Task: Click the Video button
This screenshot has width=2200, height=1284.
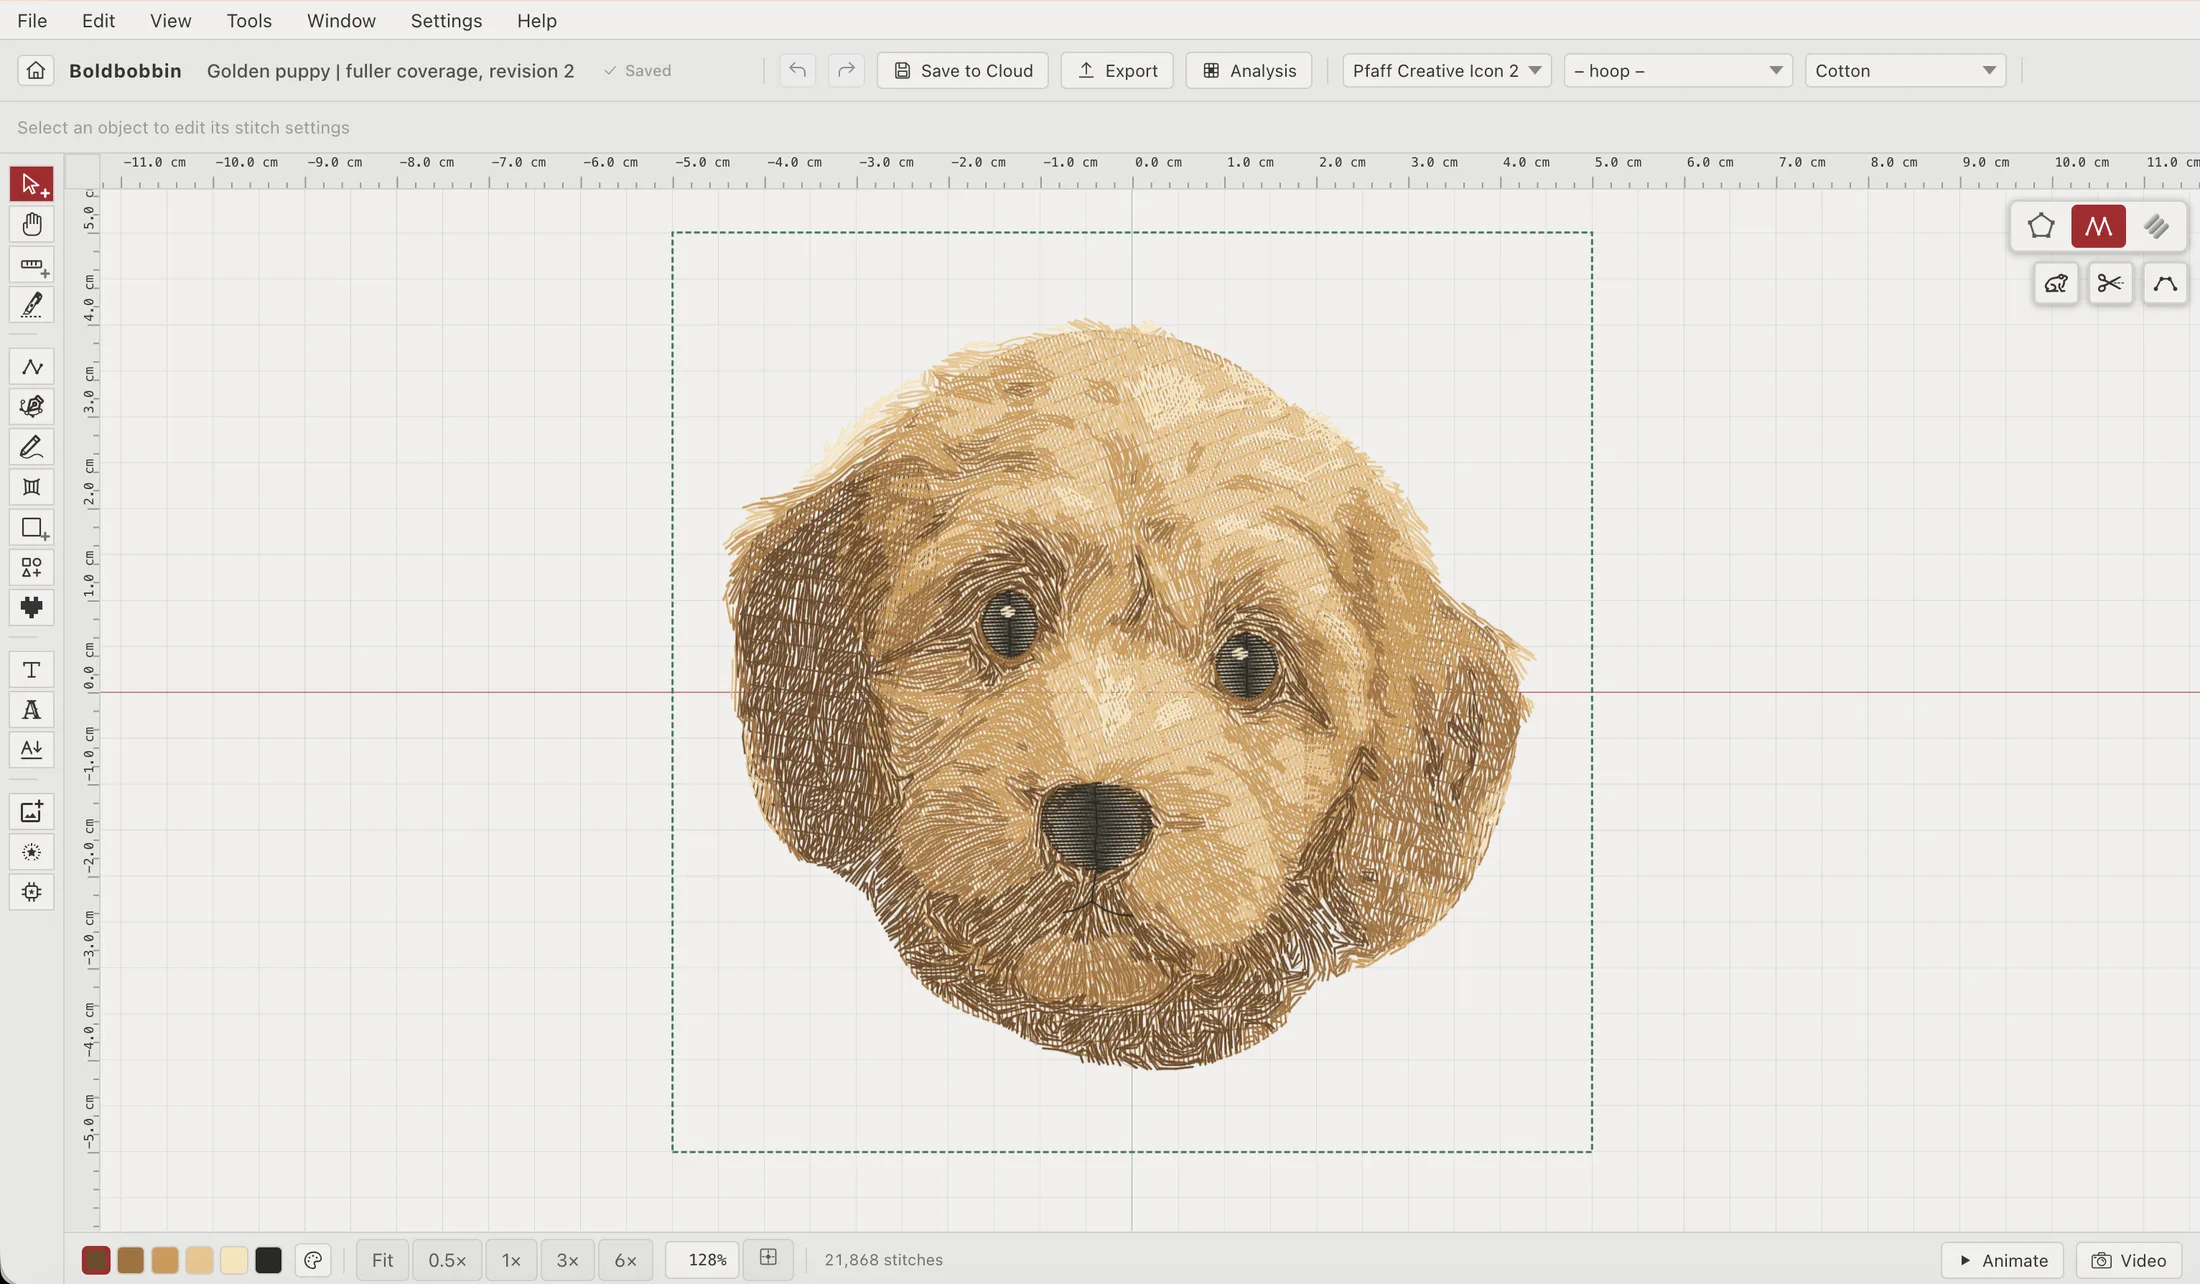Action: (x=2129, y=1261)
